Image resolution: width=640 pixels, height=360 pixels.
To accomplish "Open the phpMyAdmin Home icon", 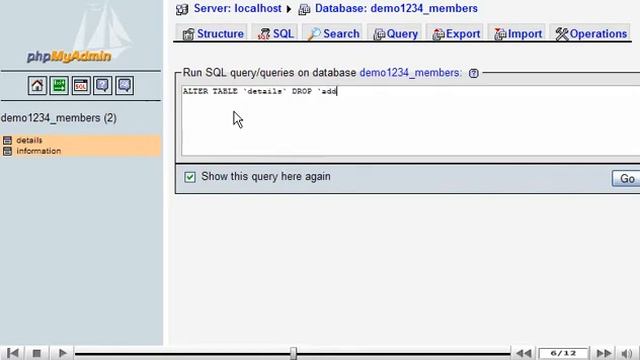I will pos(37,86).
